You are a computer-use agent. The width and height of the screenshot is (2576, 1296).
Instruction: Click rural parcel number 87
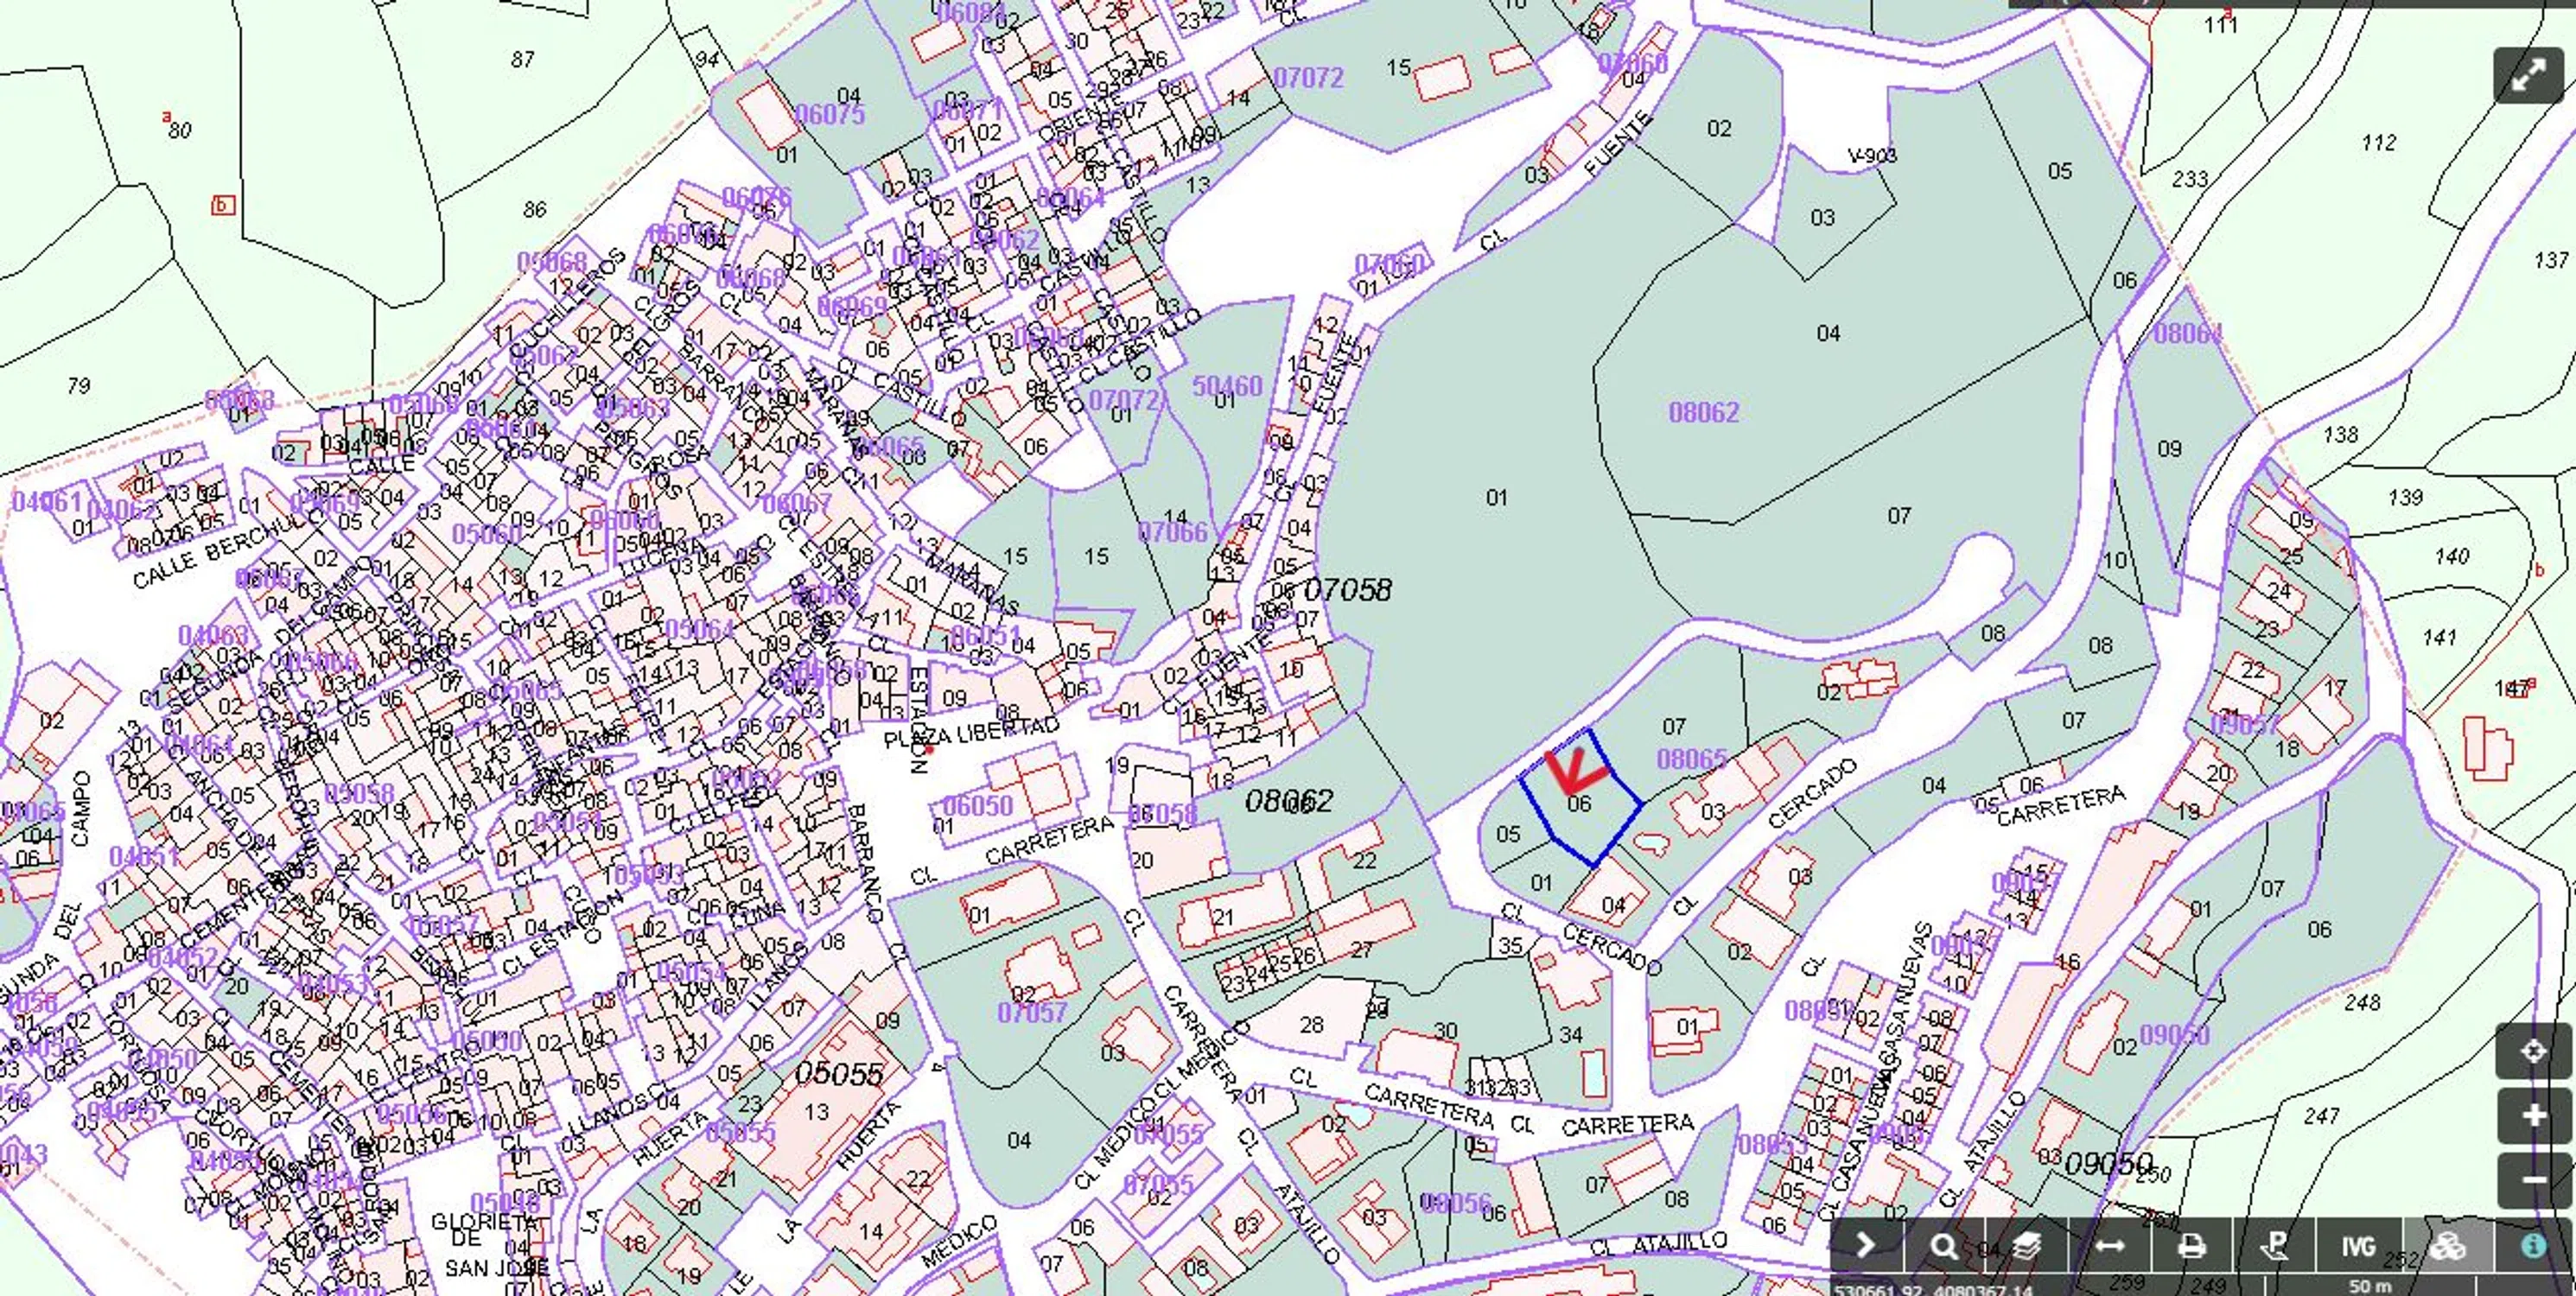tap(522, 60)
